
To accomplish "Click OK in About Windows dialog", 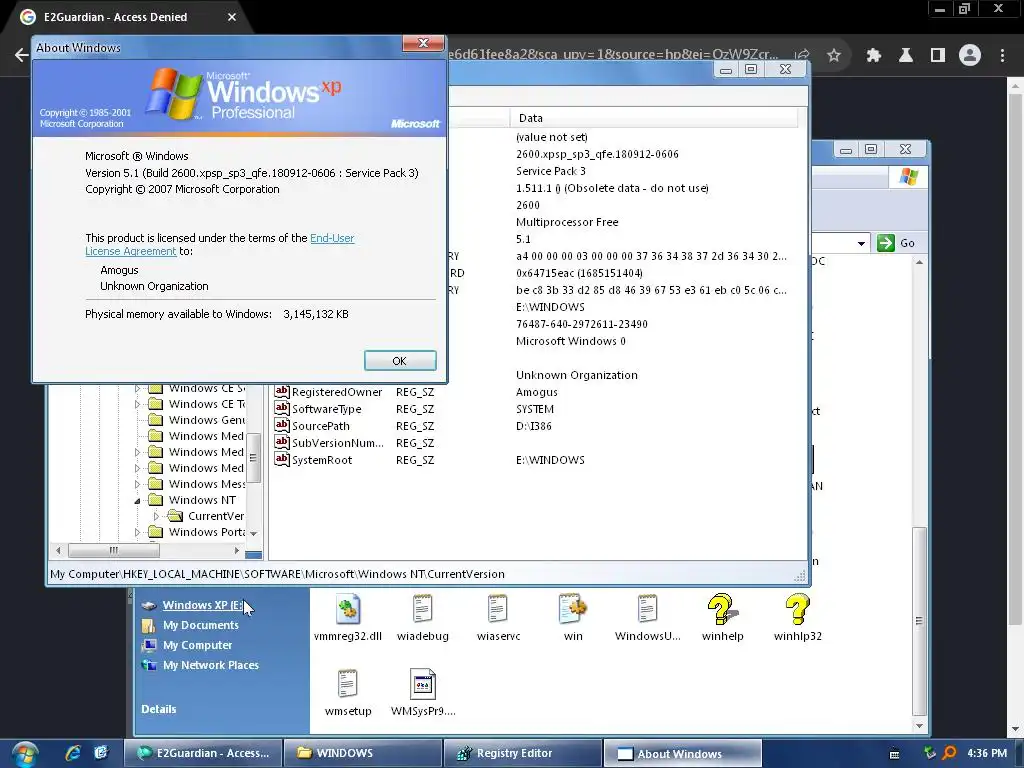I will (400, 360).
